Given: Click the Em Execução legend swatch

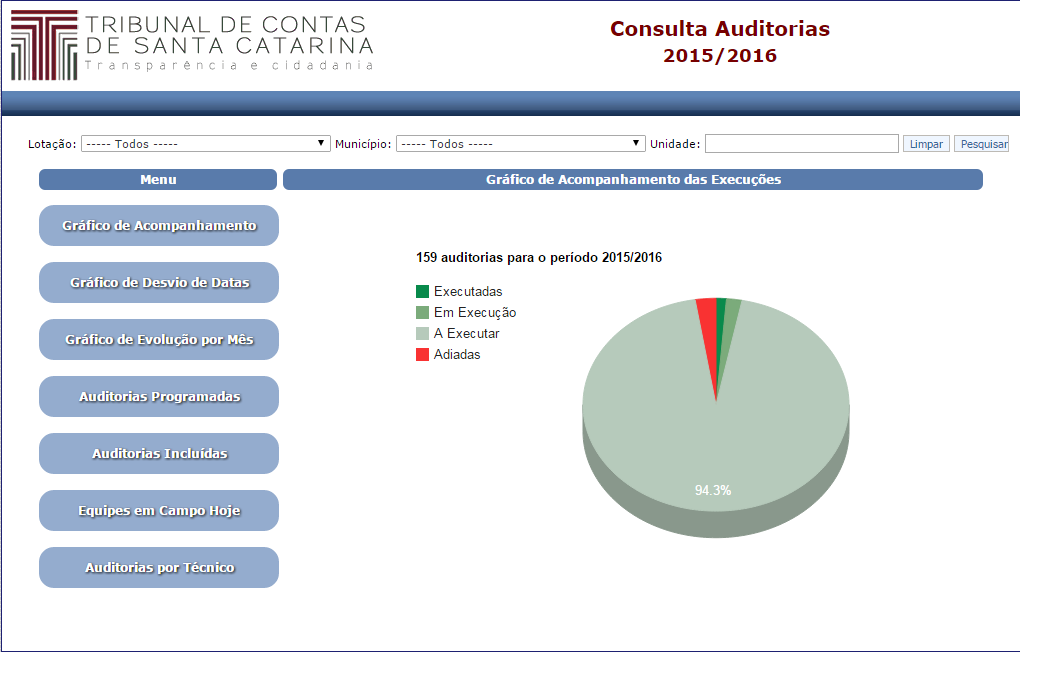Looking at the screenshot, I should pyautogui.click(x=422, y=313).
